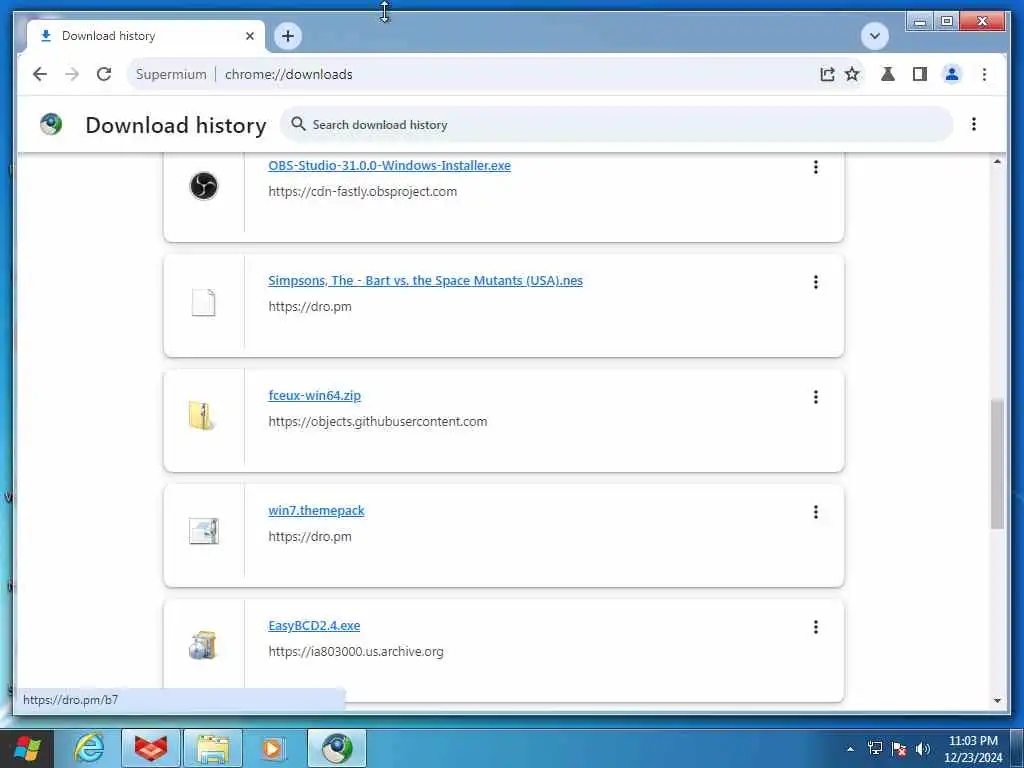Click the vertical scrollbar thumb

[x=997, y=464]
